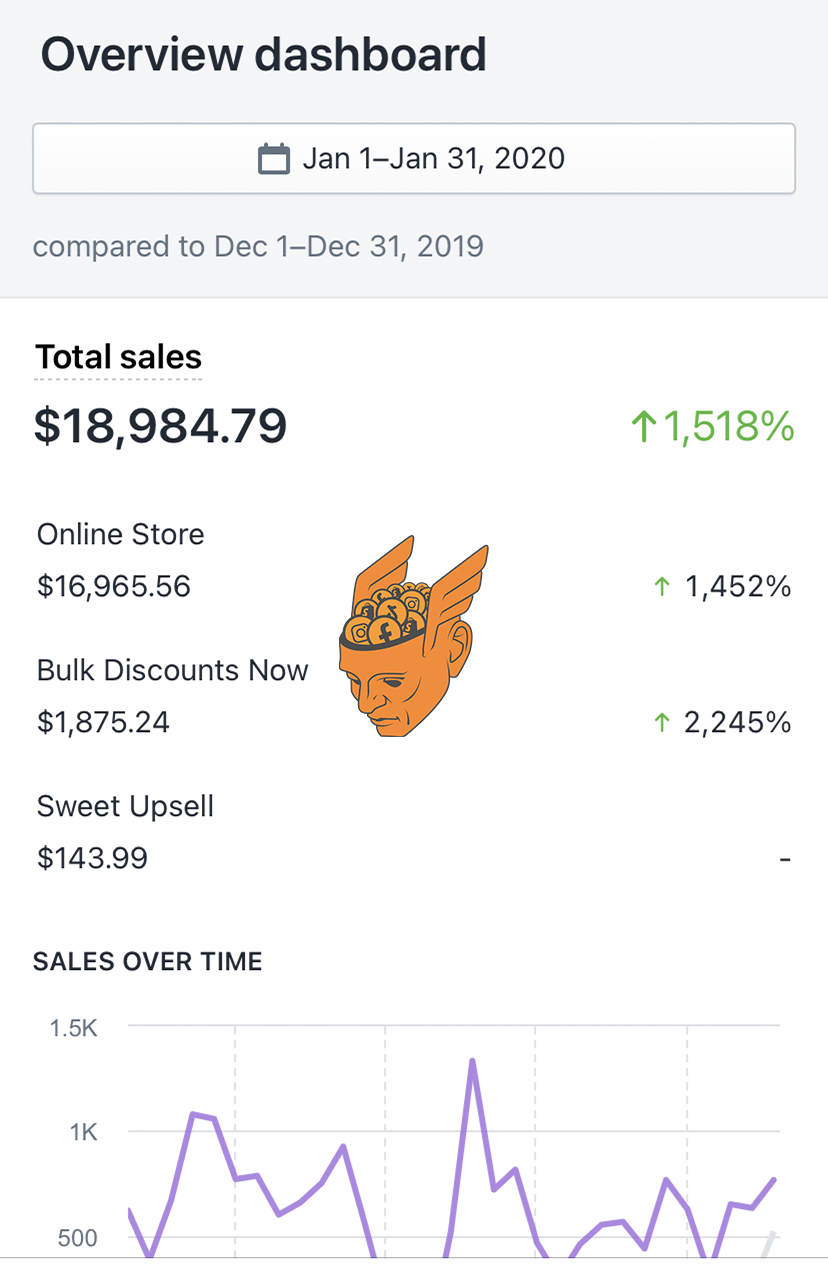Click the $18,984.79 total sales figure
Image resolution: width=828 pixels, height=1272 pixels.
pos(161,426)
